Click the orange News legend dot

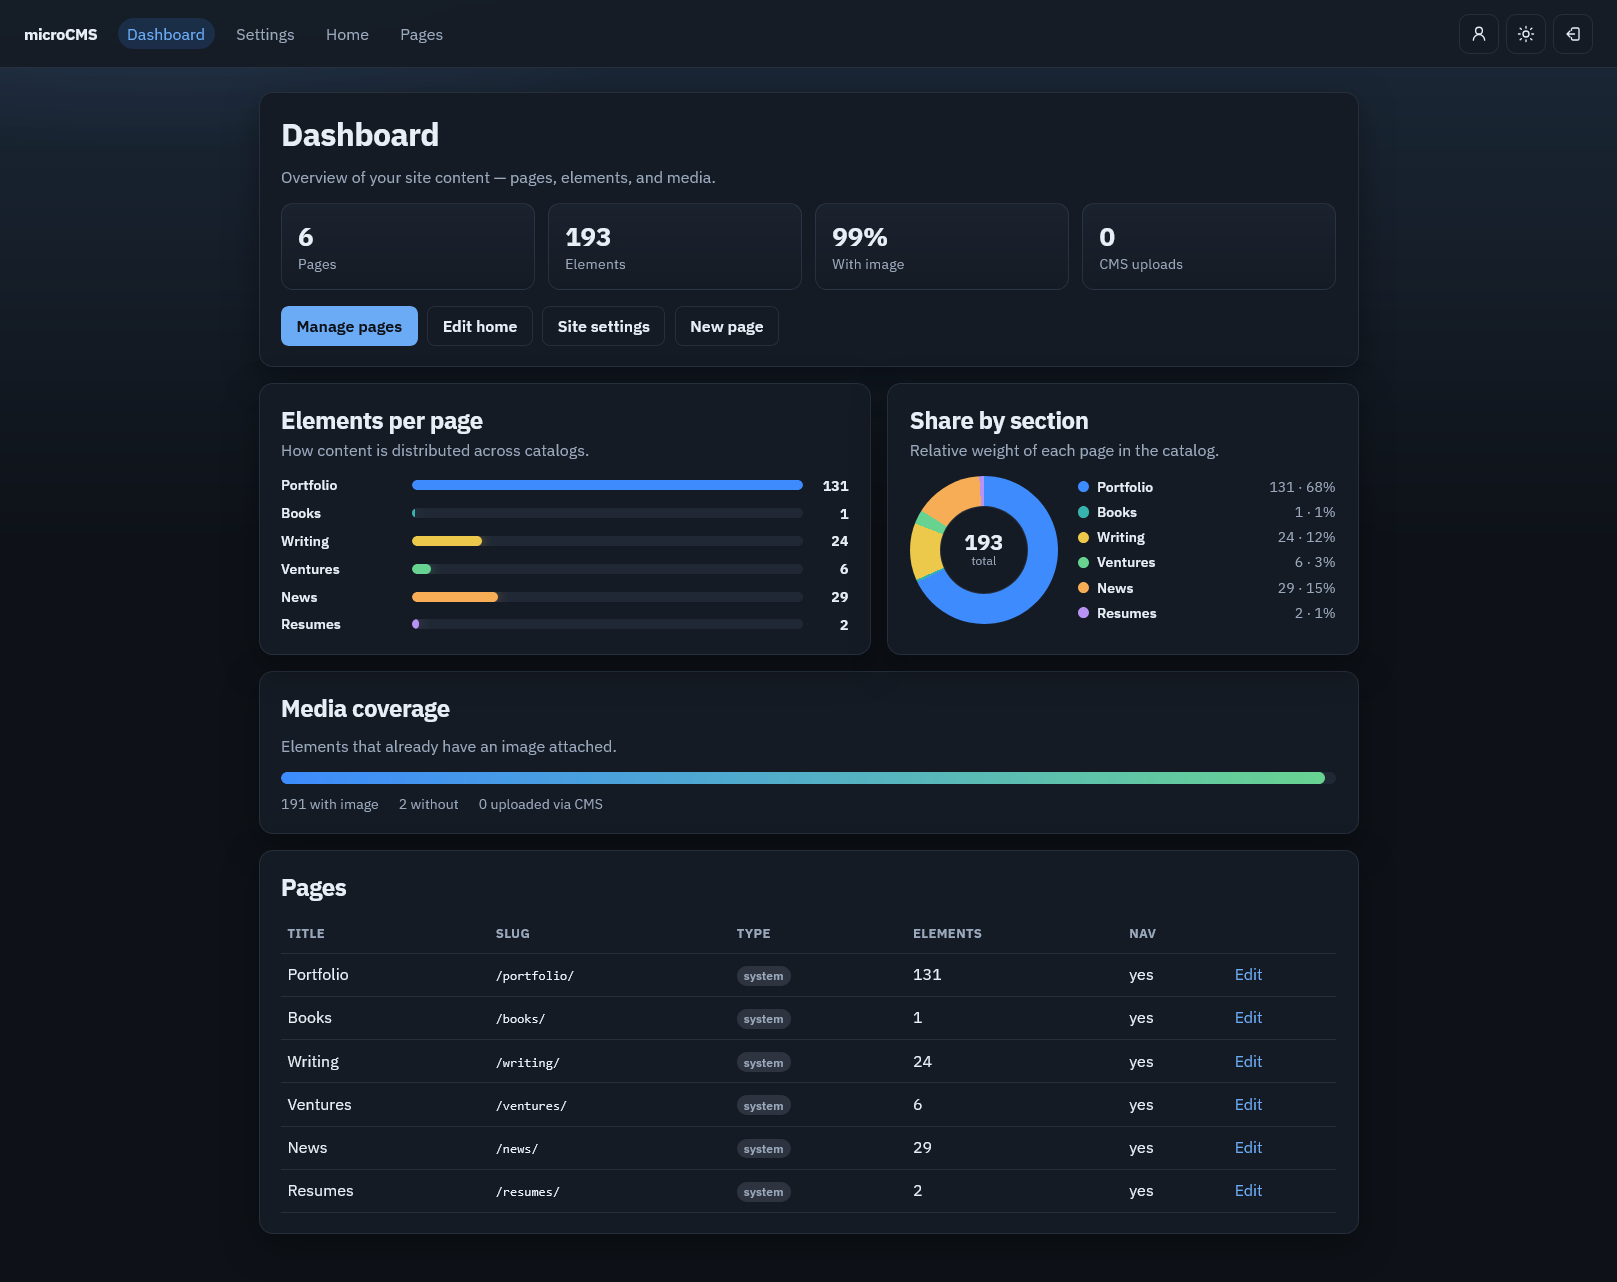pos(1083,588)
